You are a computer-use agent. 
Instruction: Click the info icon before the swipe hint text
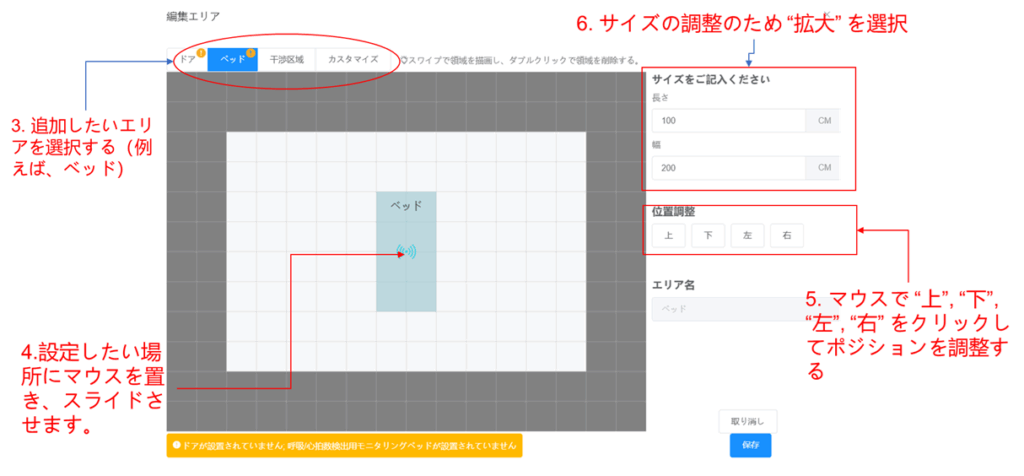[x=403, y=60]
